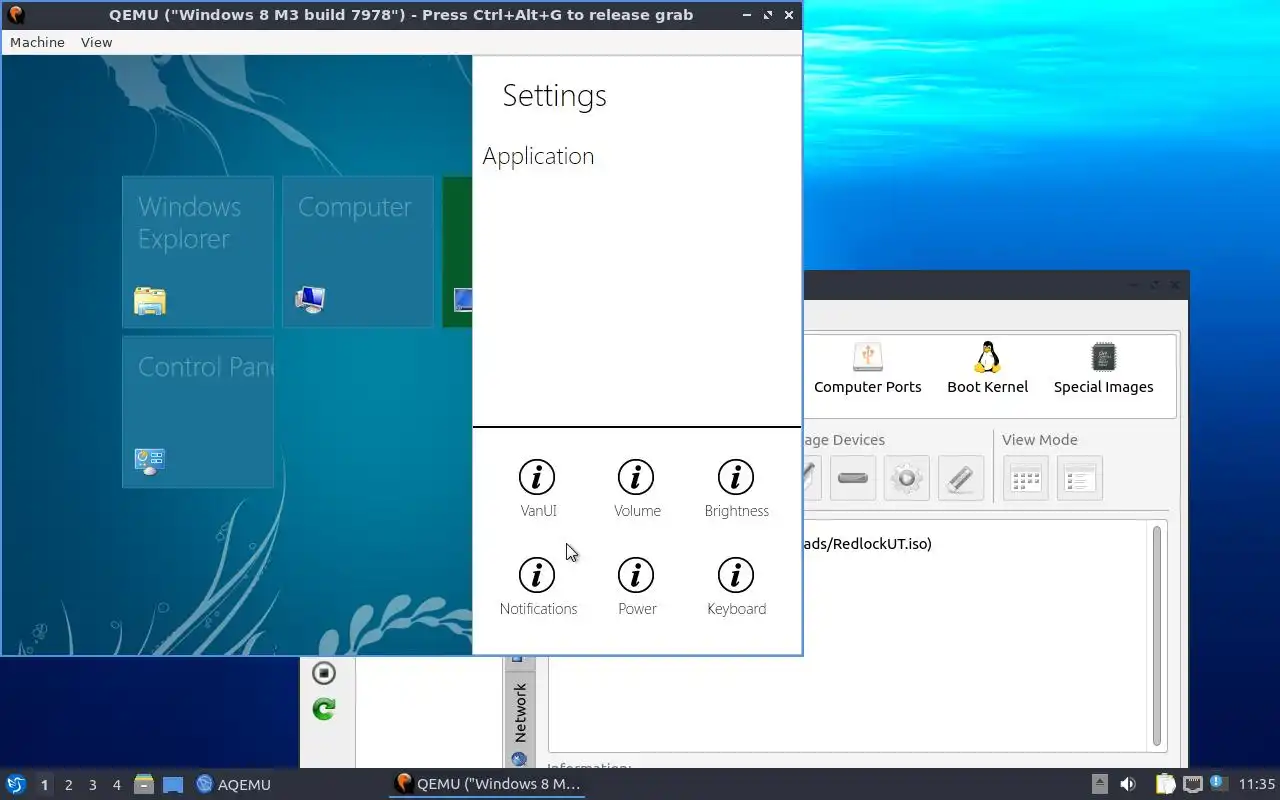This screenshot has height=800, width=1280.
Task: Select Boot Kernel tab in AQEMU
Action: point(987,368)
